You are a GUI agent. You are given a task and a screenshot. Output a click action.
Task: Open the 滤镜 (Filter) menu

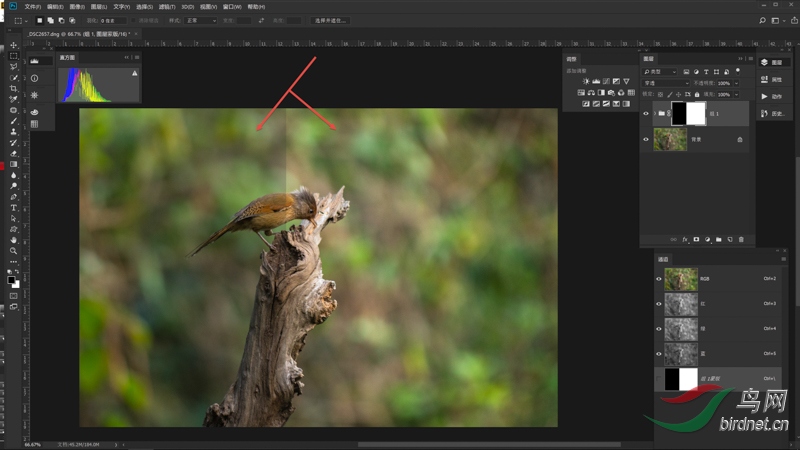point(165,6)
